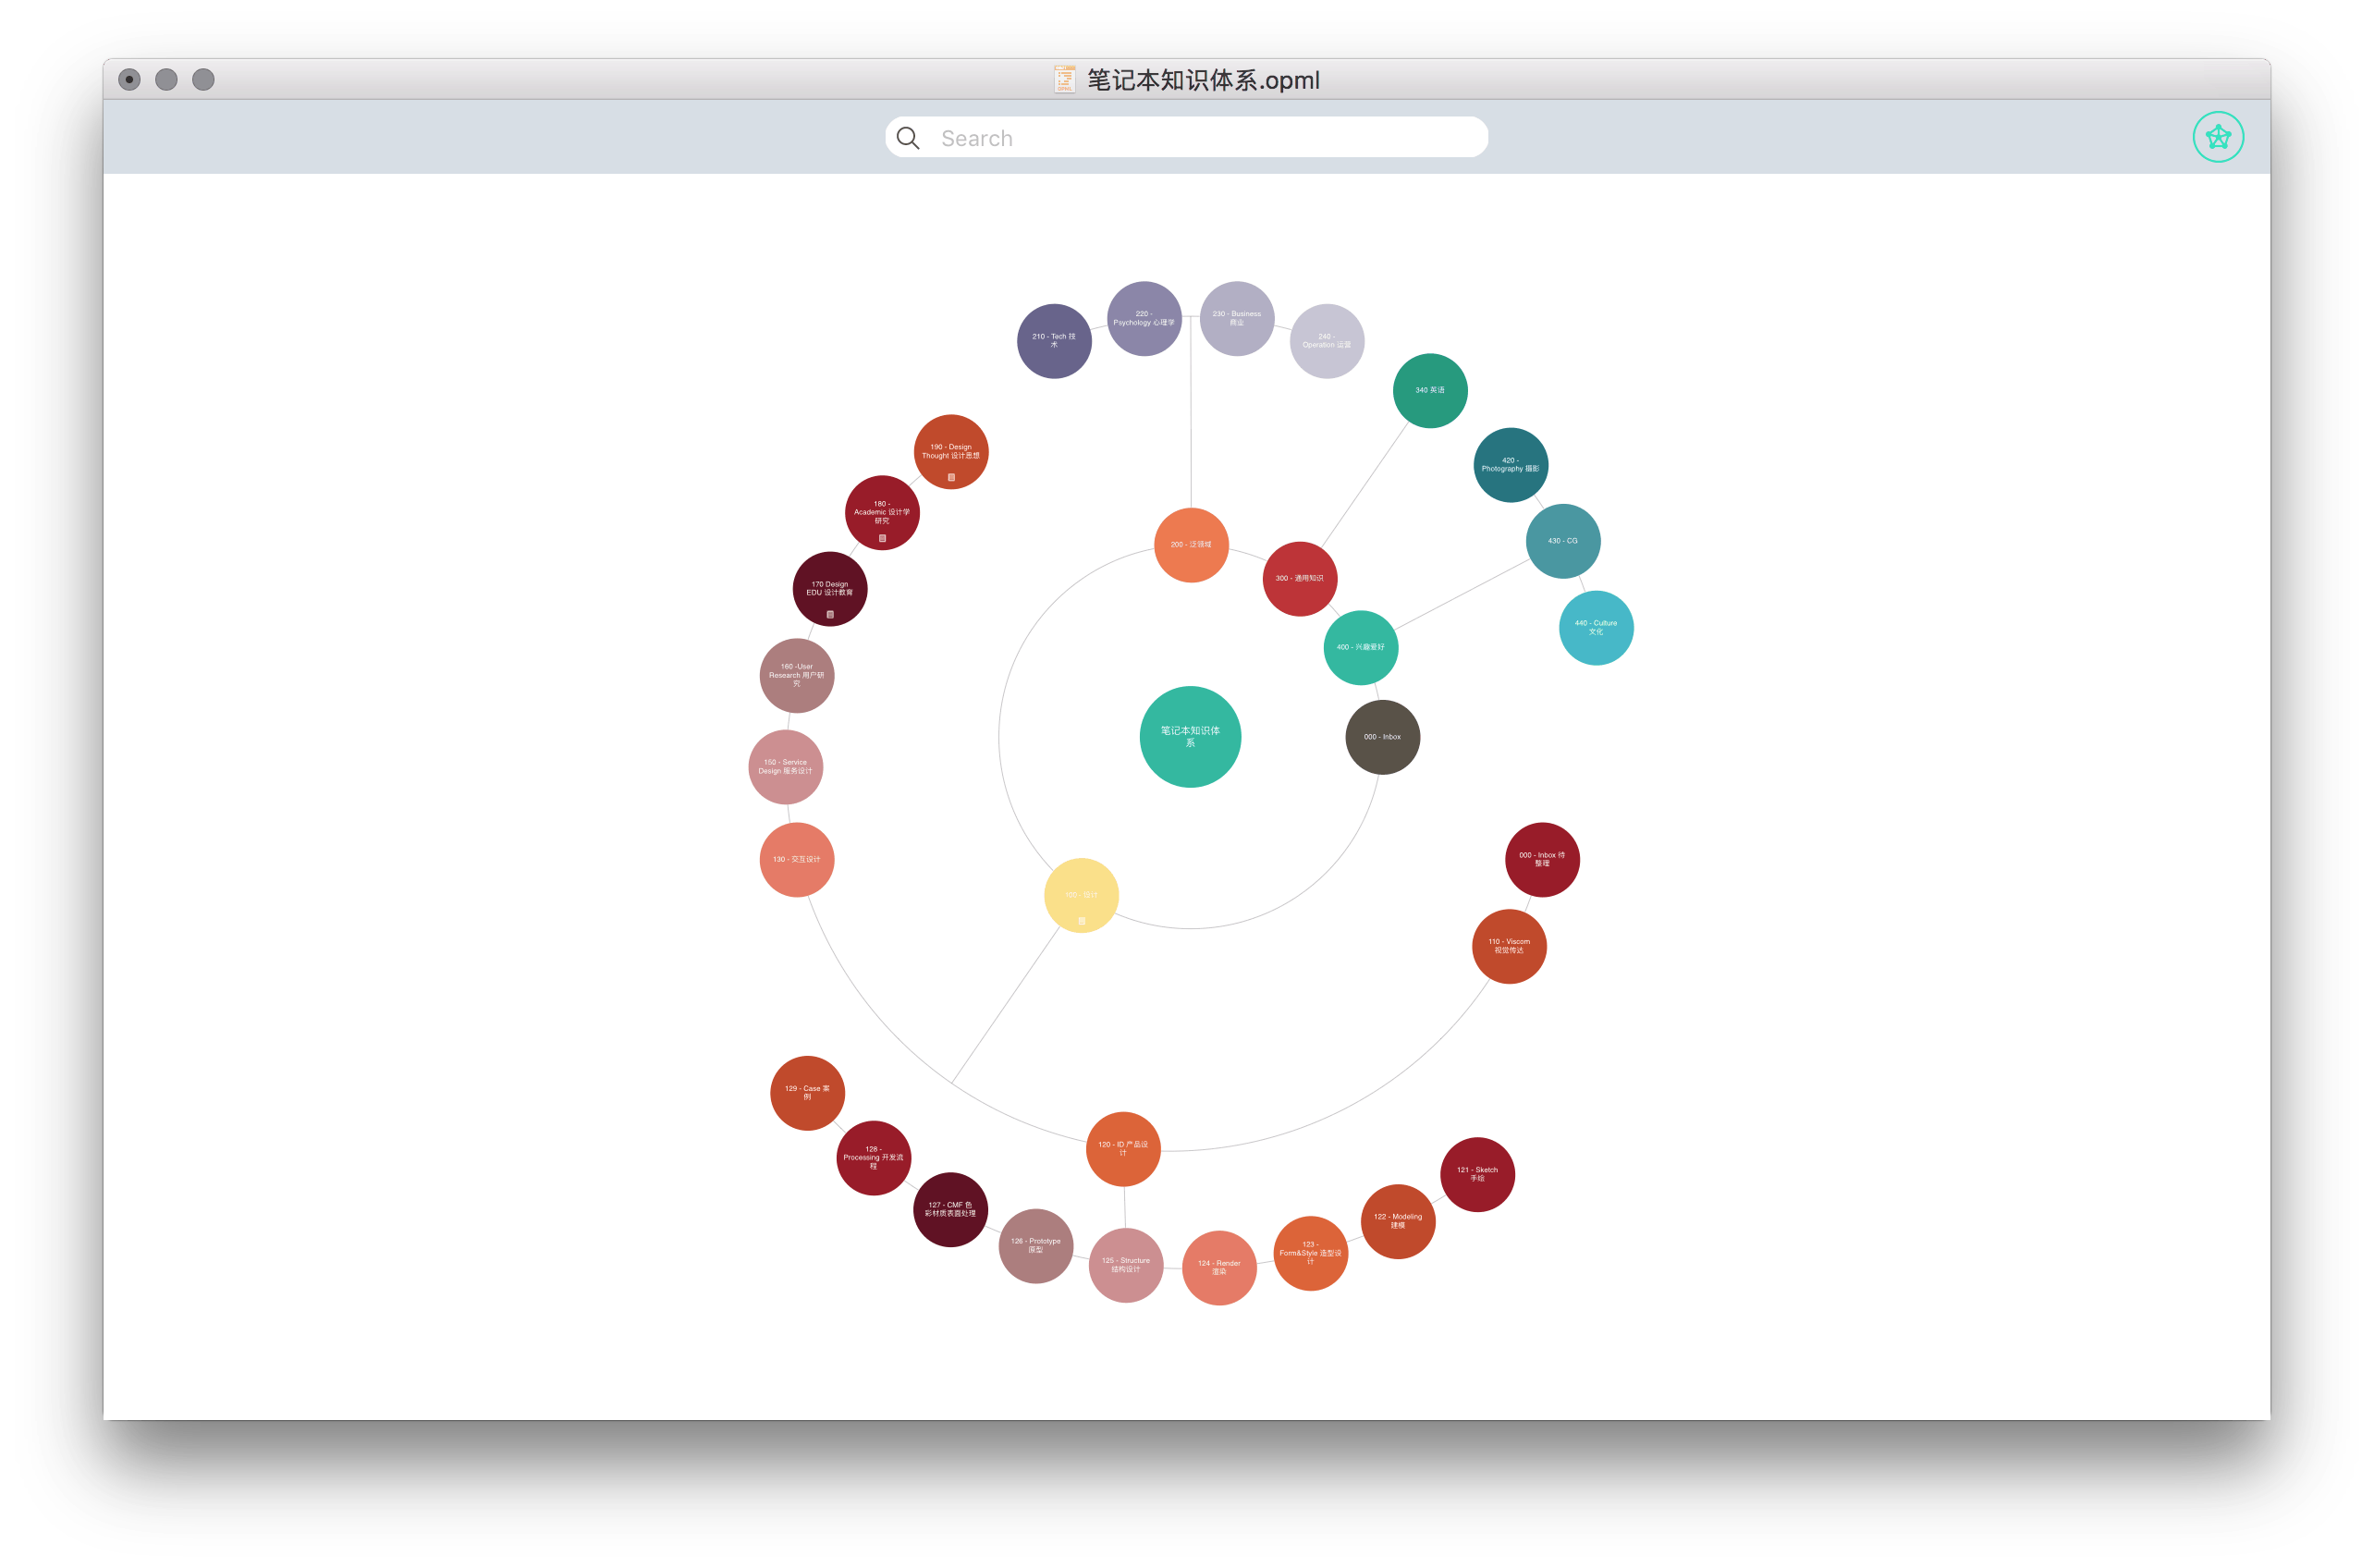This screenshot has width=2374, height=1568.
Task: Click the 110 - Viscom node
Action: tap(1508, 946)
